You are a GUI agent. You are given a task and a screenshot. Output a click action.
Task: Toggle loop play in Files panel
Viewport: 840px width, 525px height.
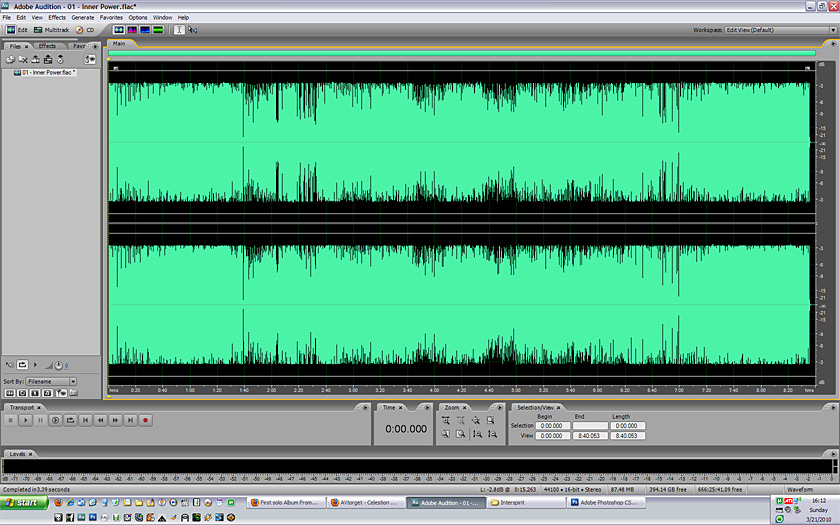[23, 365]
